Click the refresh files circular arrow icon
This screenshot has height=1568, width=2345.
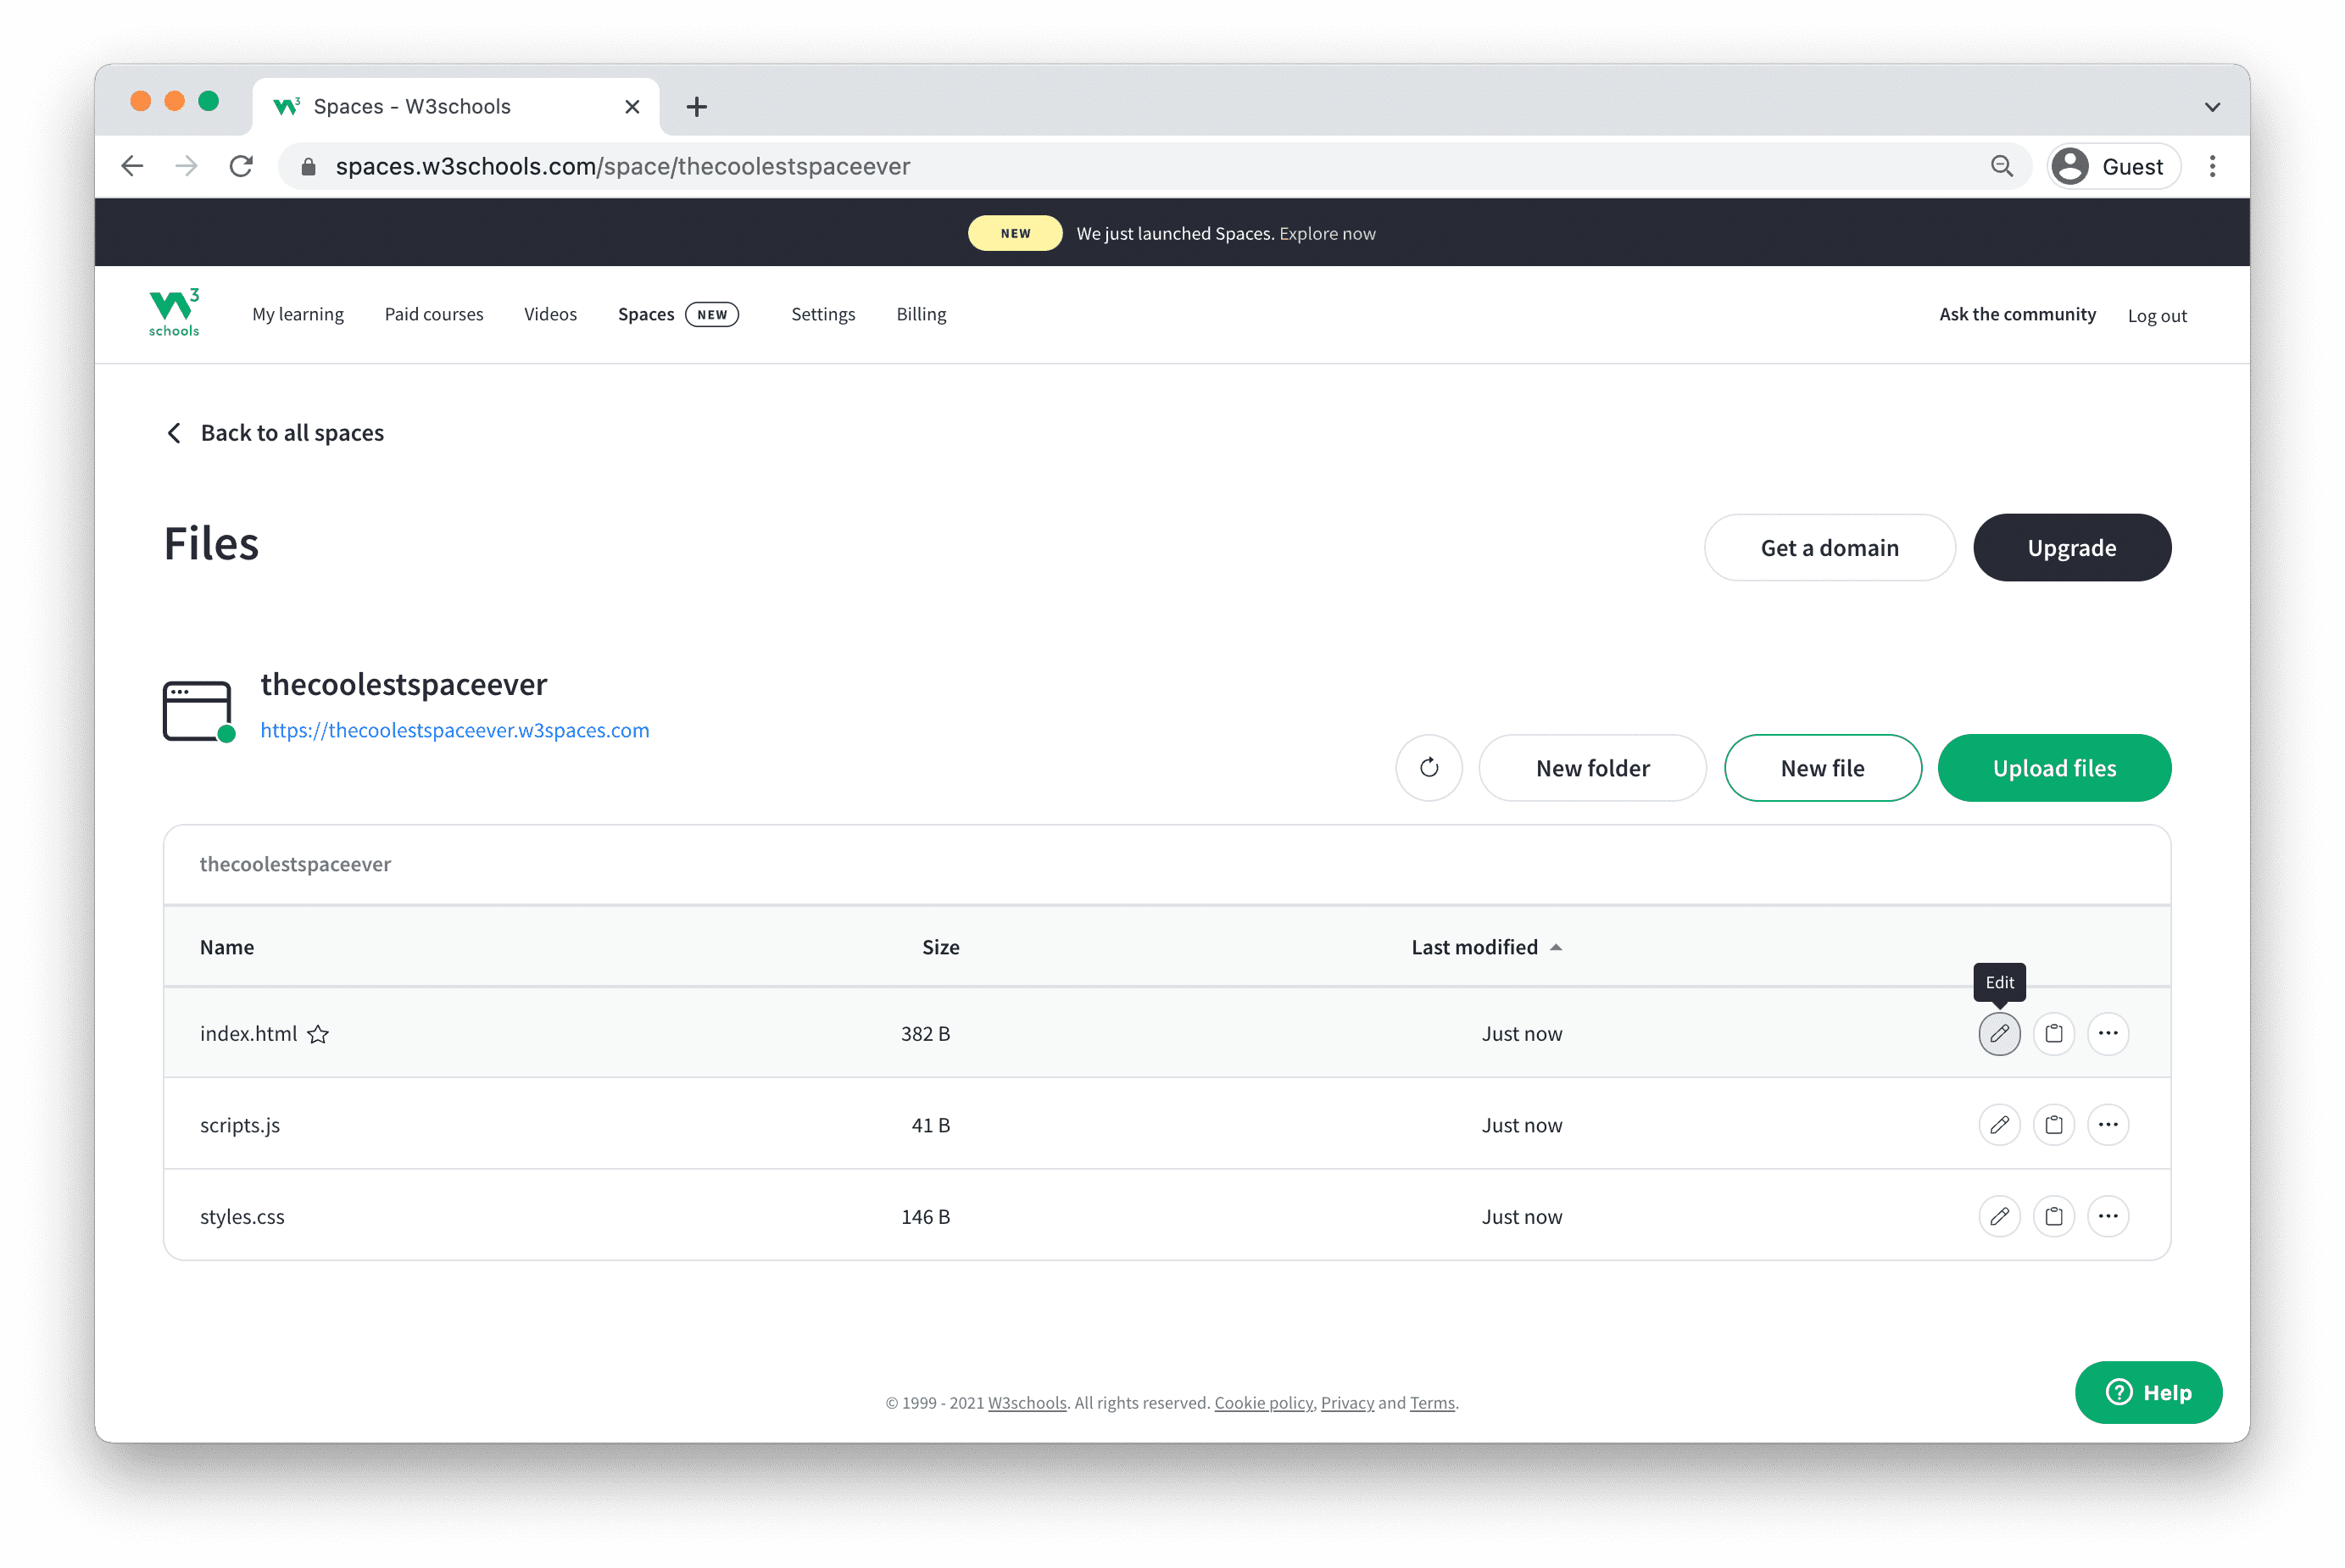(1428, 768)
